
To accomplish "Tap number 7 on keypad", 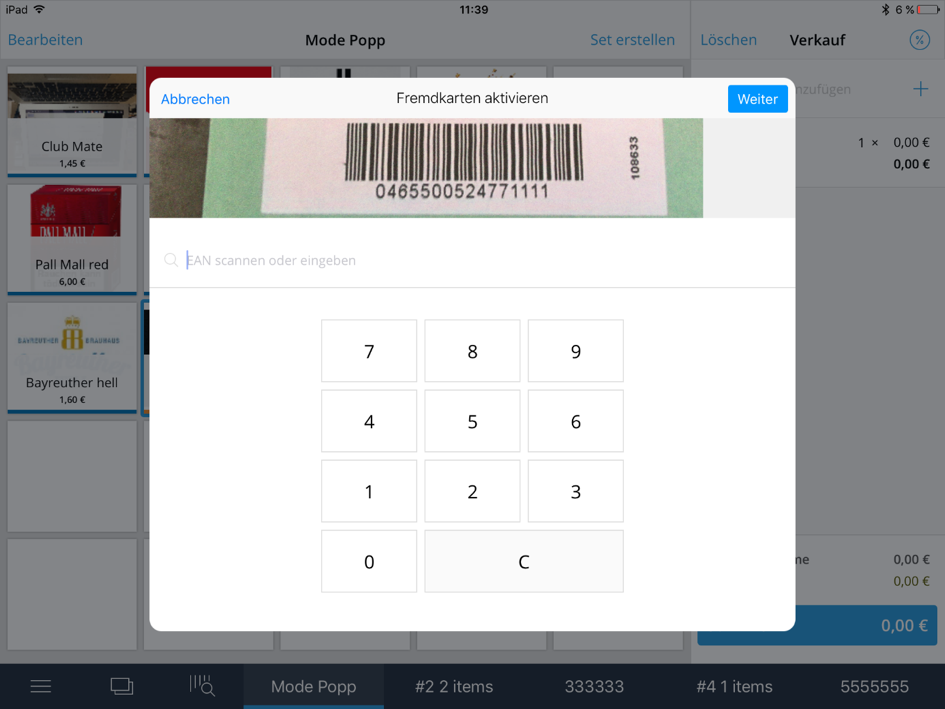I will pyautogui.click(x=369, y=351).
